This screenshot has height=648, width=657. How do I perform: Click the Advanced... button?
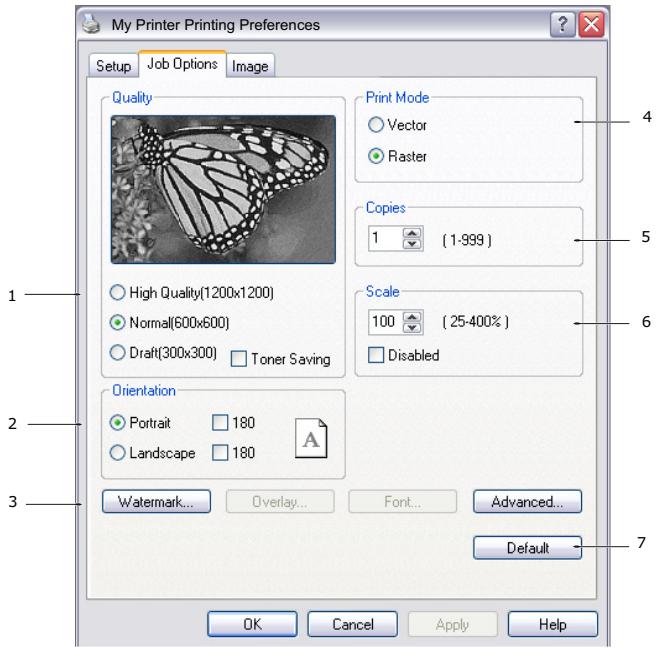coord(528,501)
